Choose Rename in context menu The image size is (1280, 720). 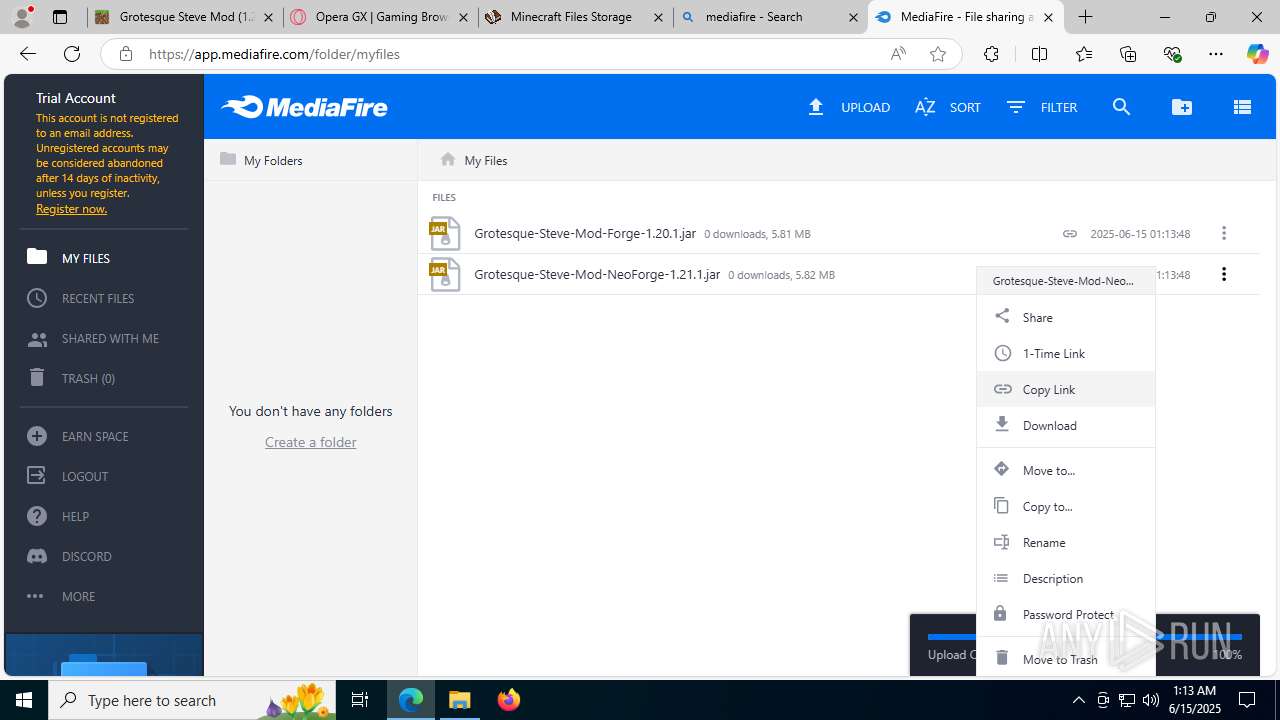tap(1066, 542)
